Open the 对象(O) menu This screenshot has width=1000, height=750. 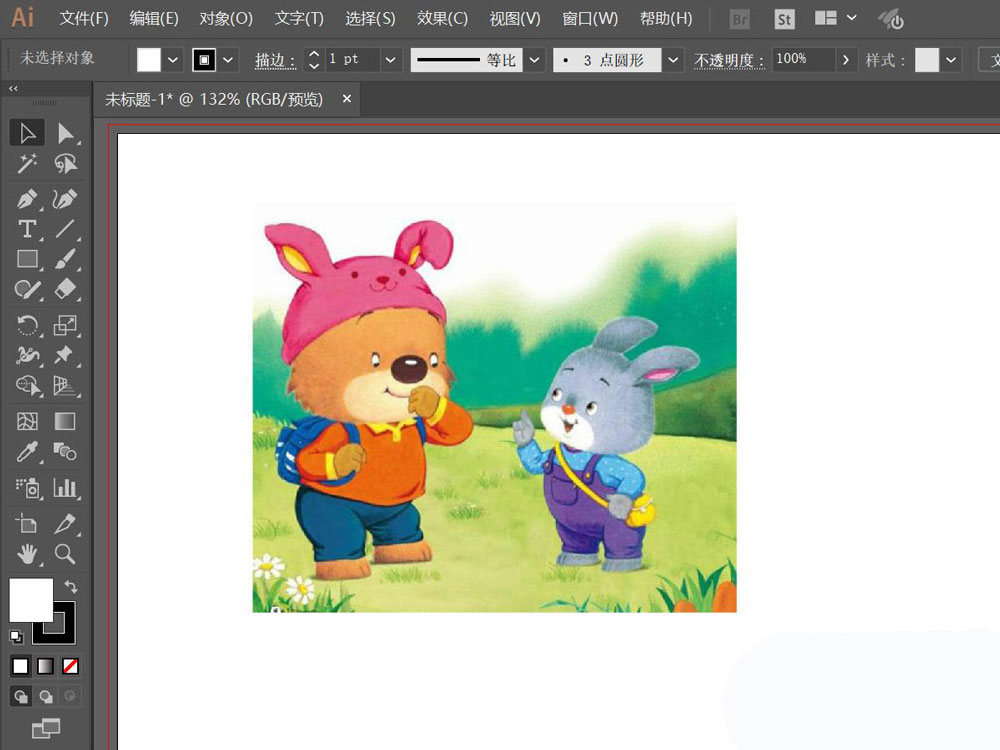click(226, 18)
